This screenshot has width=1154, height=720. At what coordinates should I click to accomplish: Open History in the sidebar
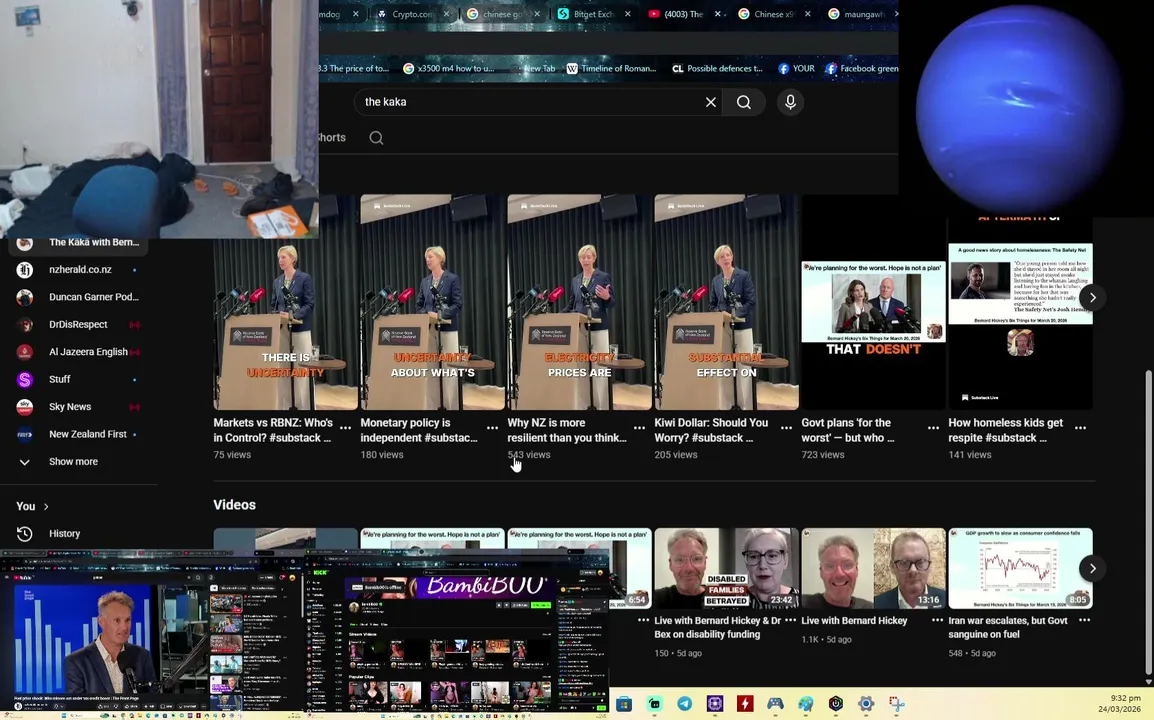click(x=78, y=534)
